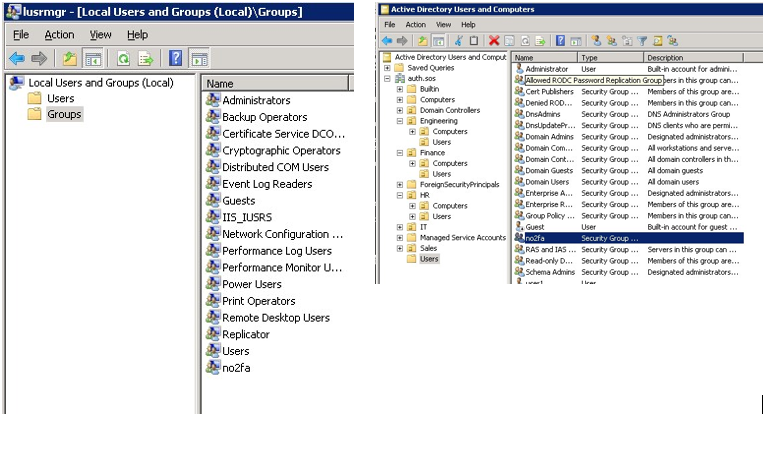Open the Action menu in lusrmgr
The width and height of the screenshot is (765, 464).
[x=59, y=35]
